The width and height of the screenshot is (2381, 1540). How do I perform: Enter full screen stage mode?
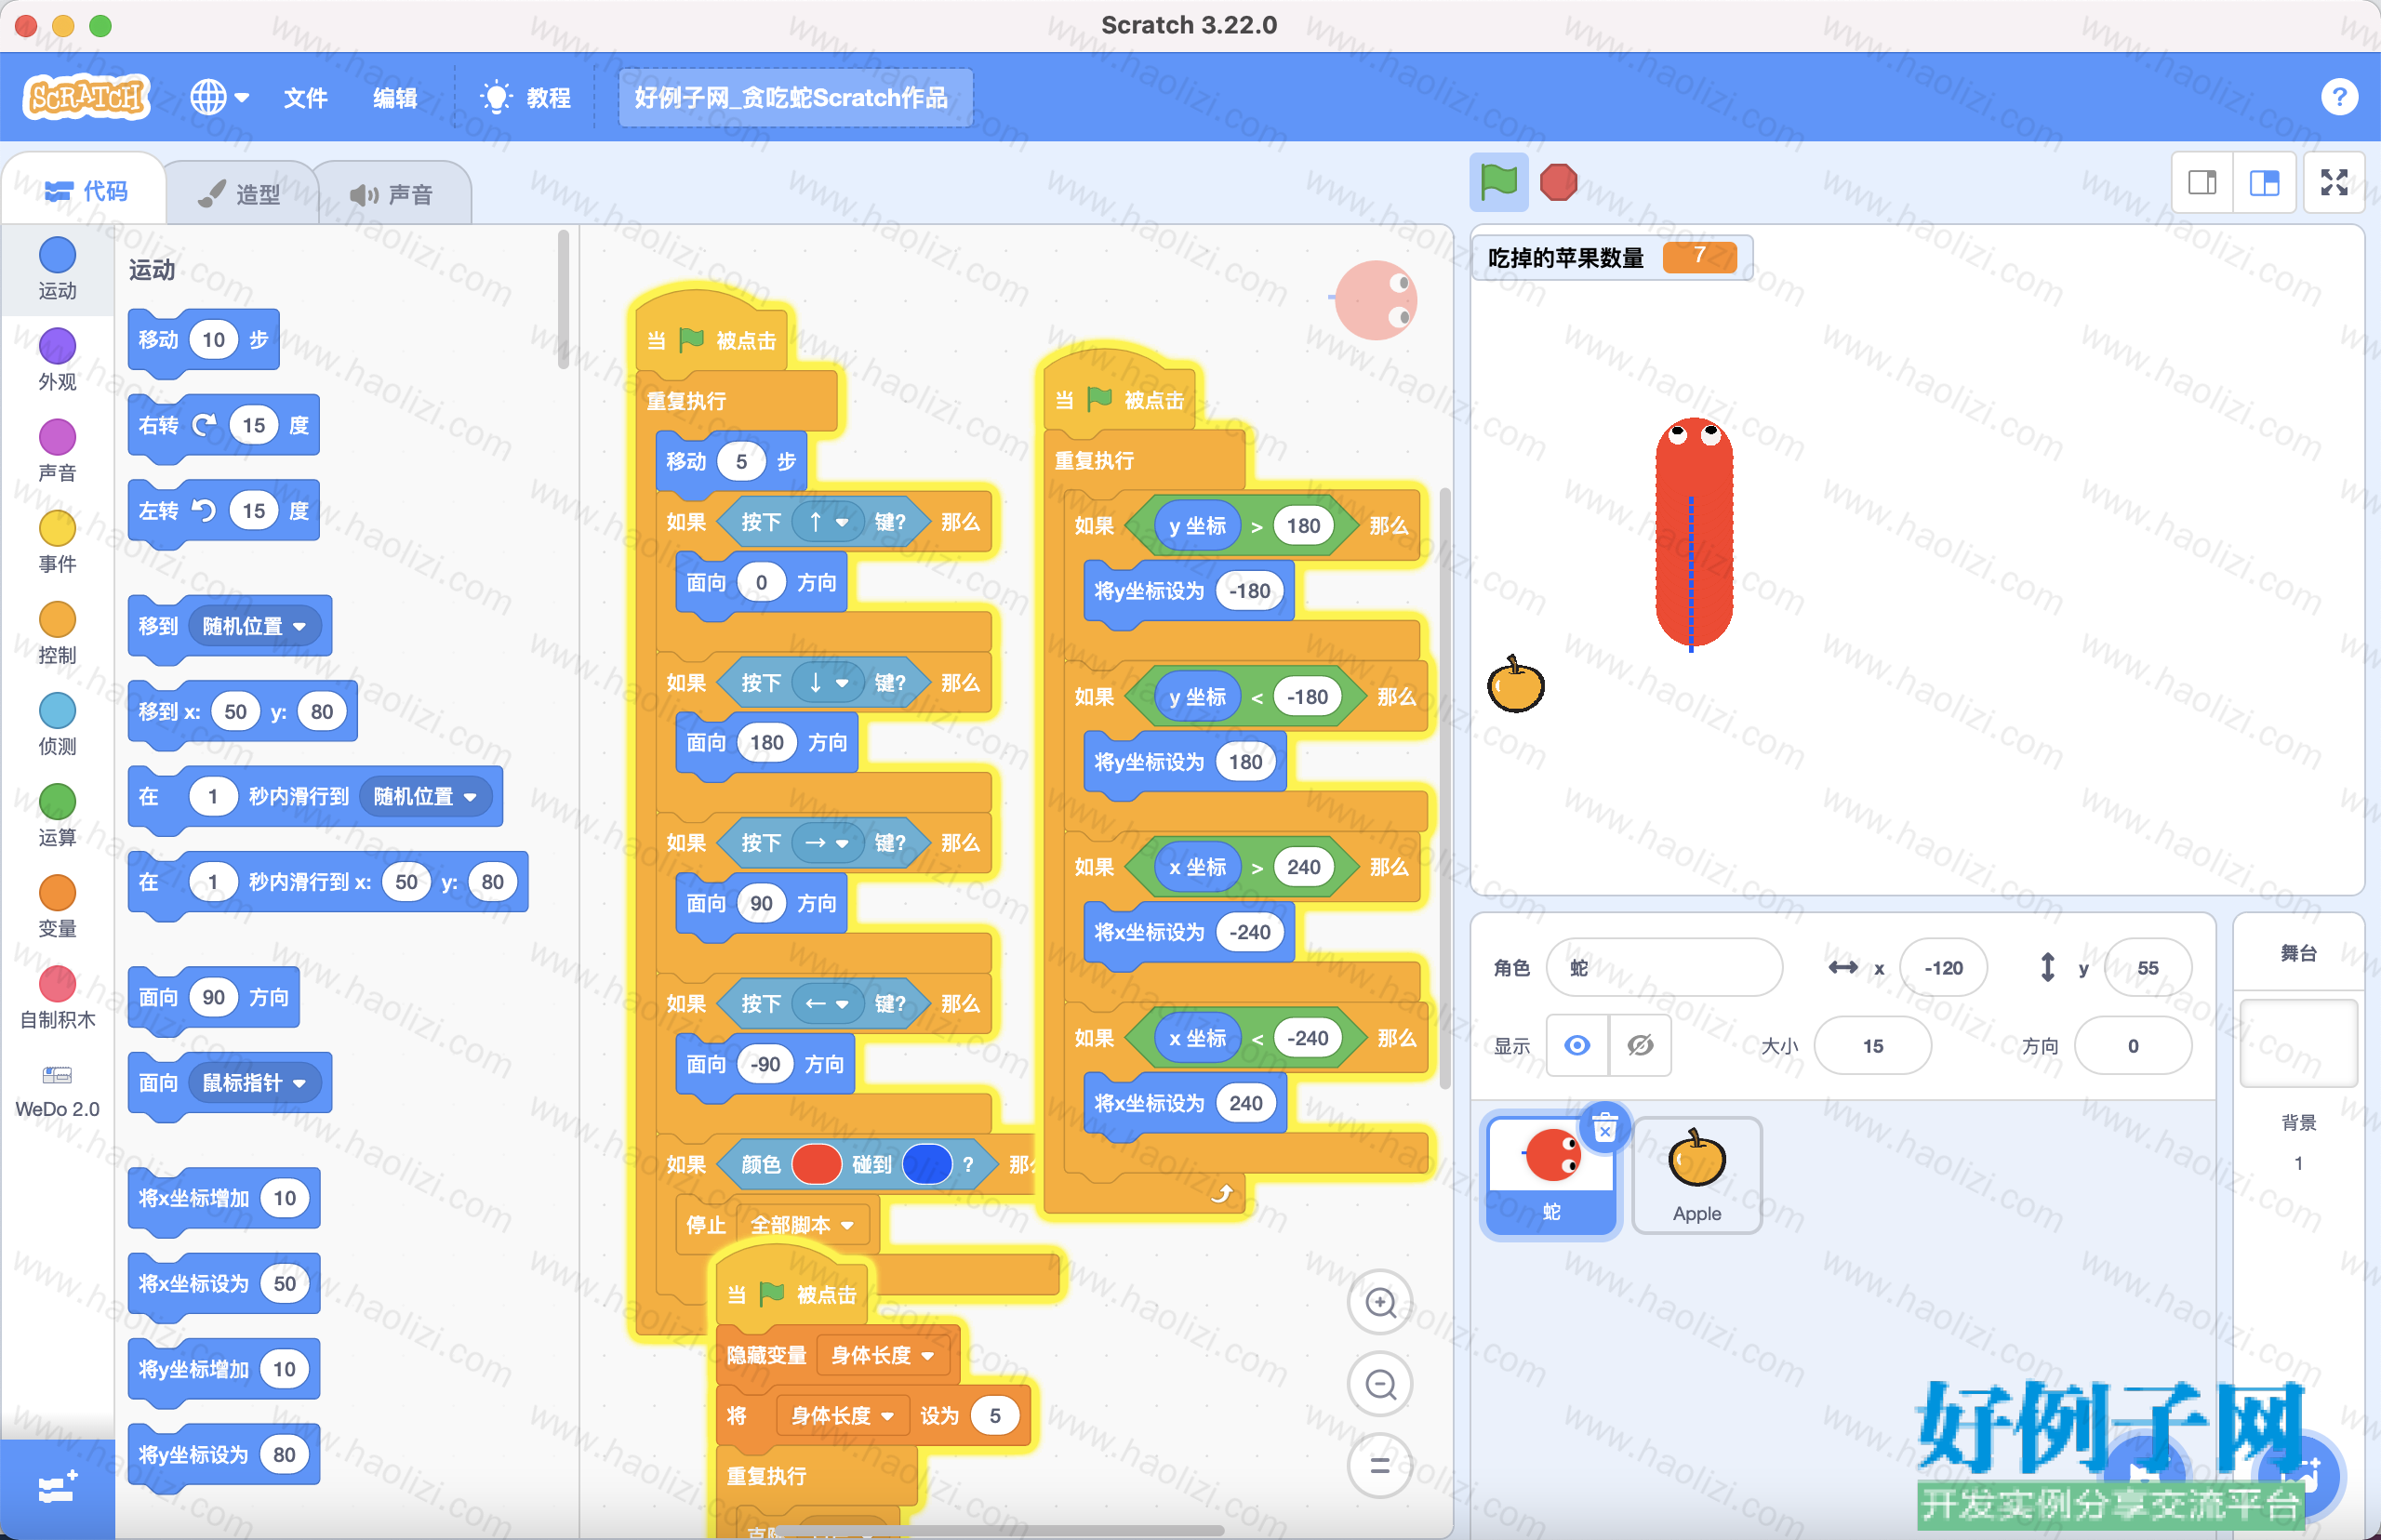click(2334, 182)
